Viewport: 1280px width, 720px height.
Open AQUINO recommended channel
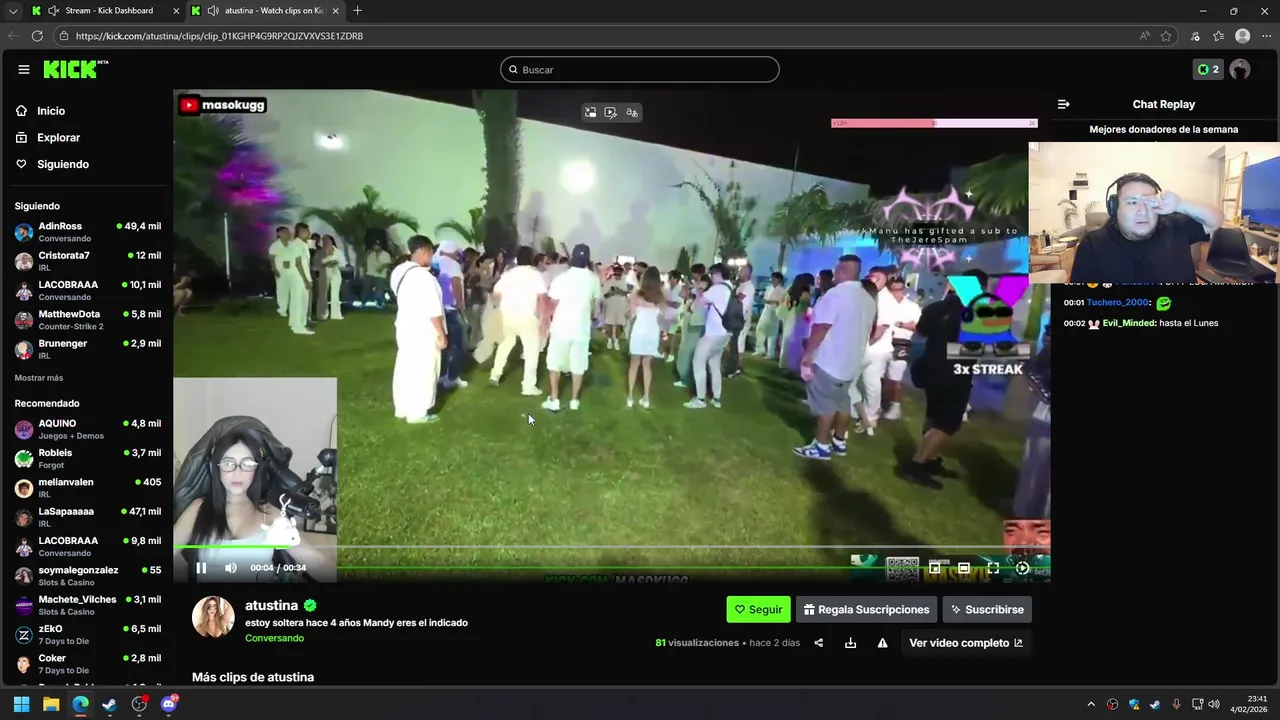[x=88, y=429]
